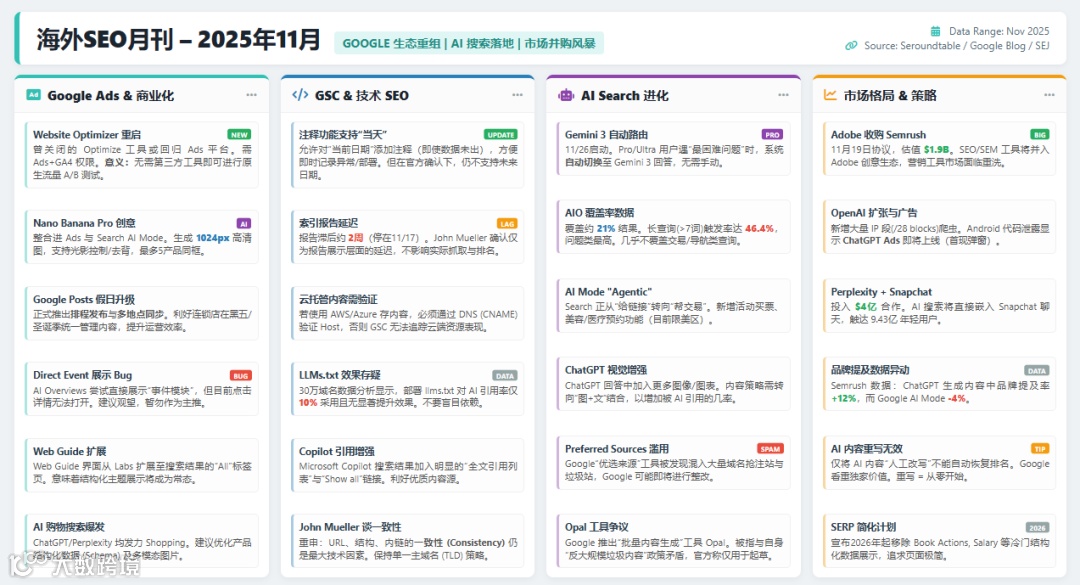Click the $1.9B value in Adobe card

[x=937, y=150]
